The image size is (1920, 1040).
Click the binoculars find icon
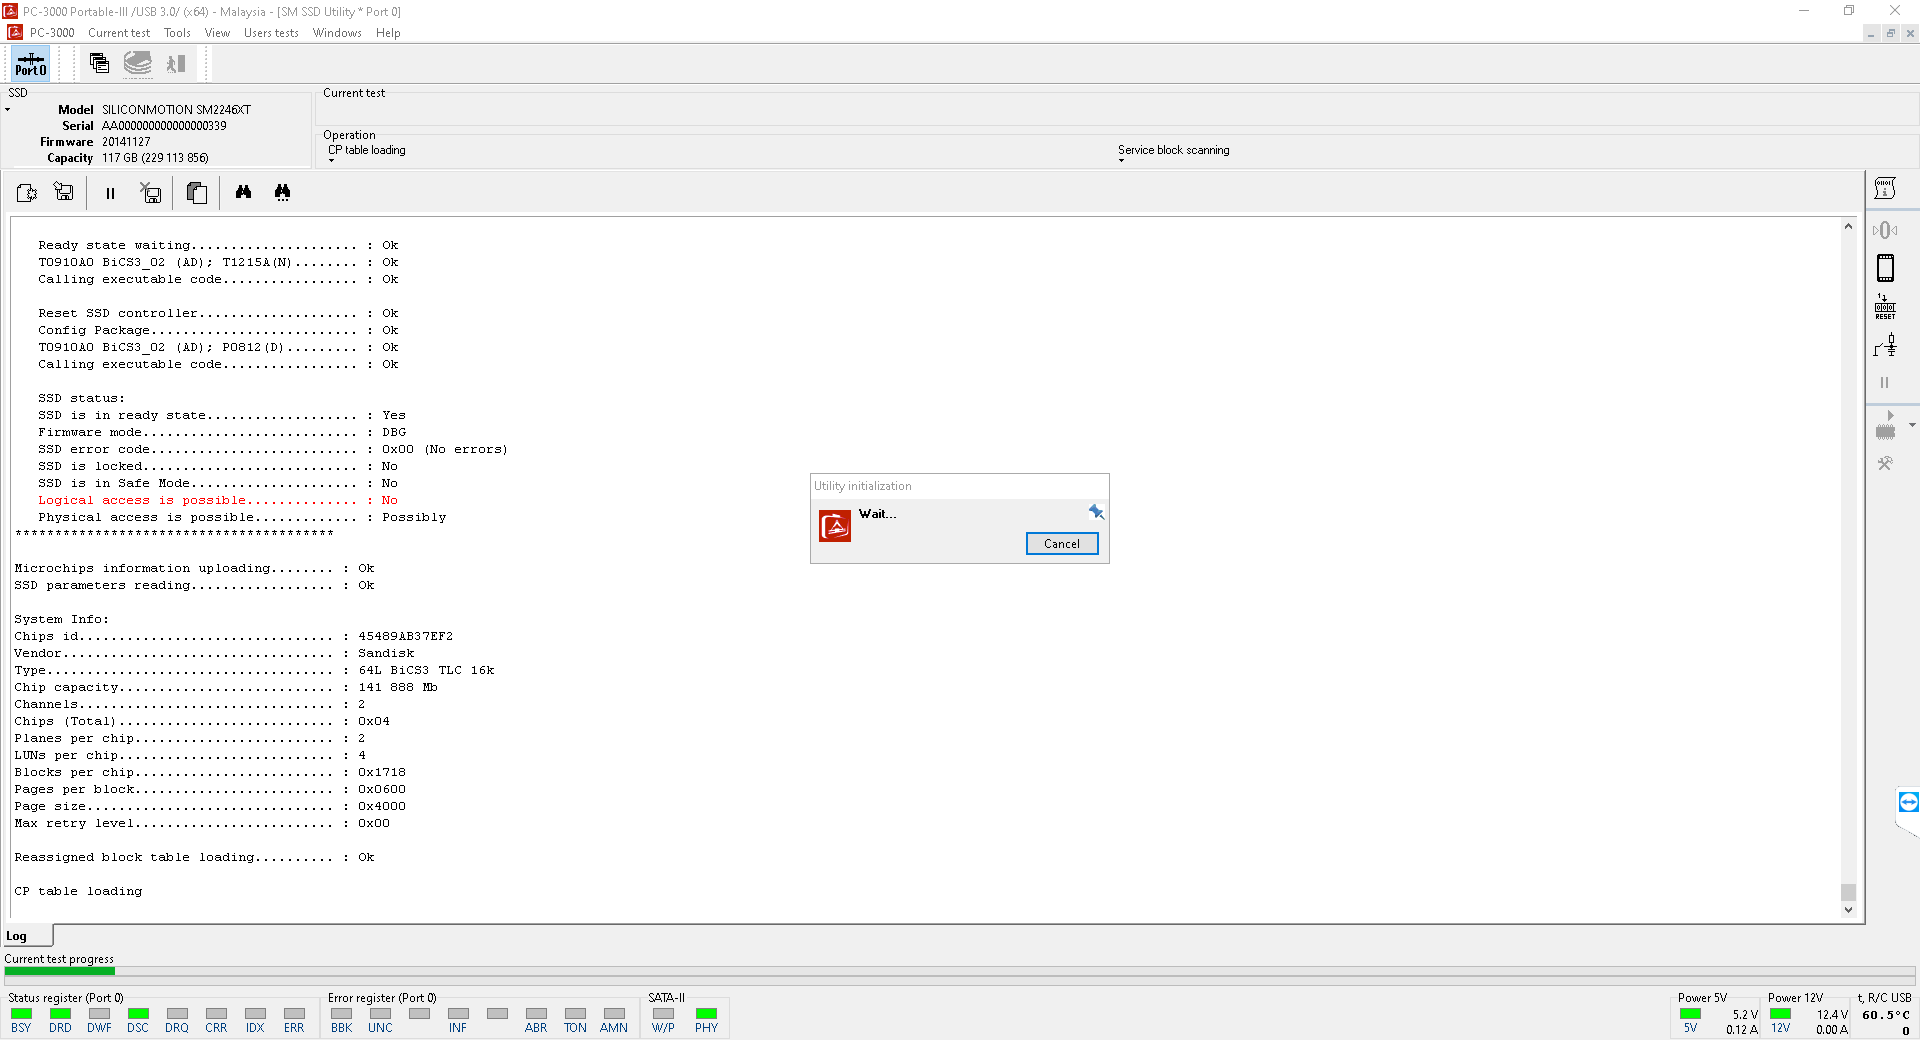[243, 192]
